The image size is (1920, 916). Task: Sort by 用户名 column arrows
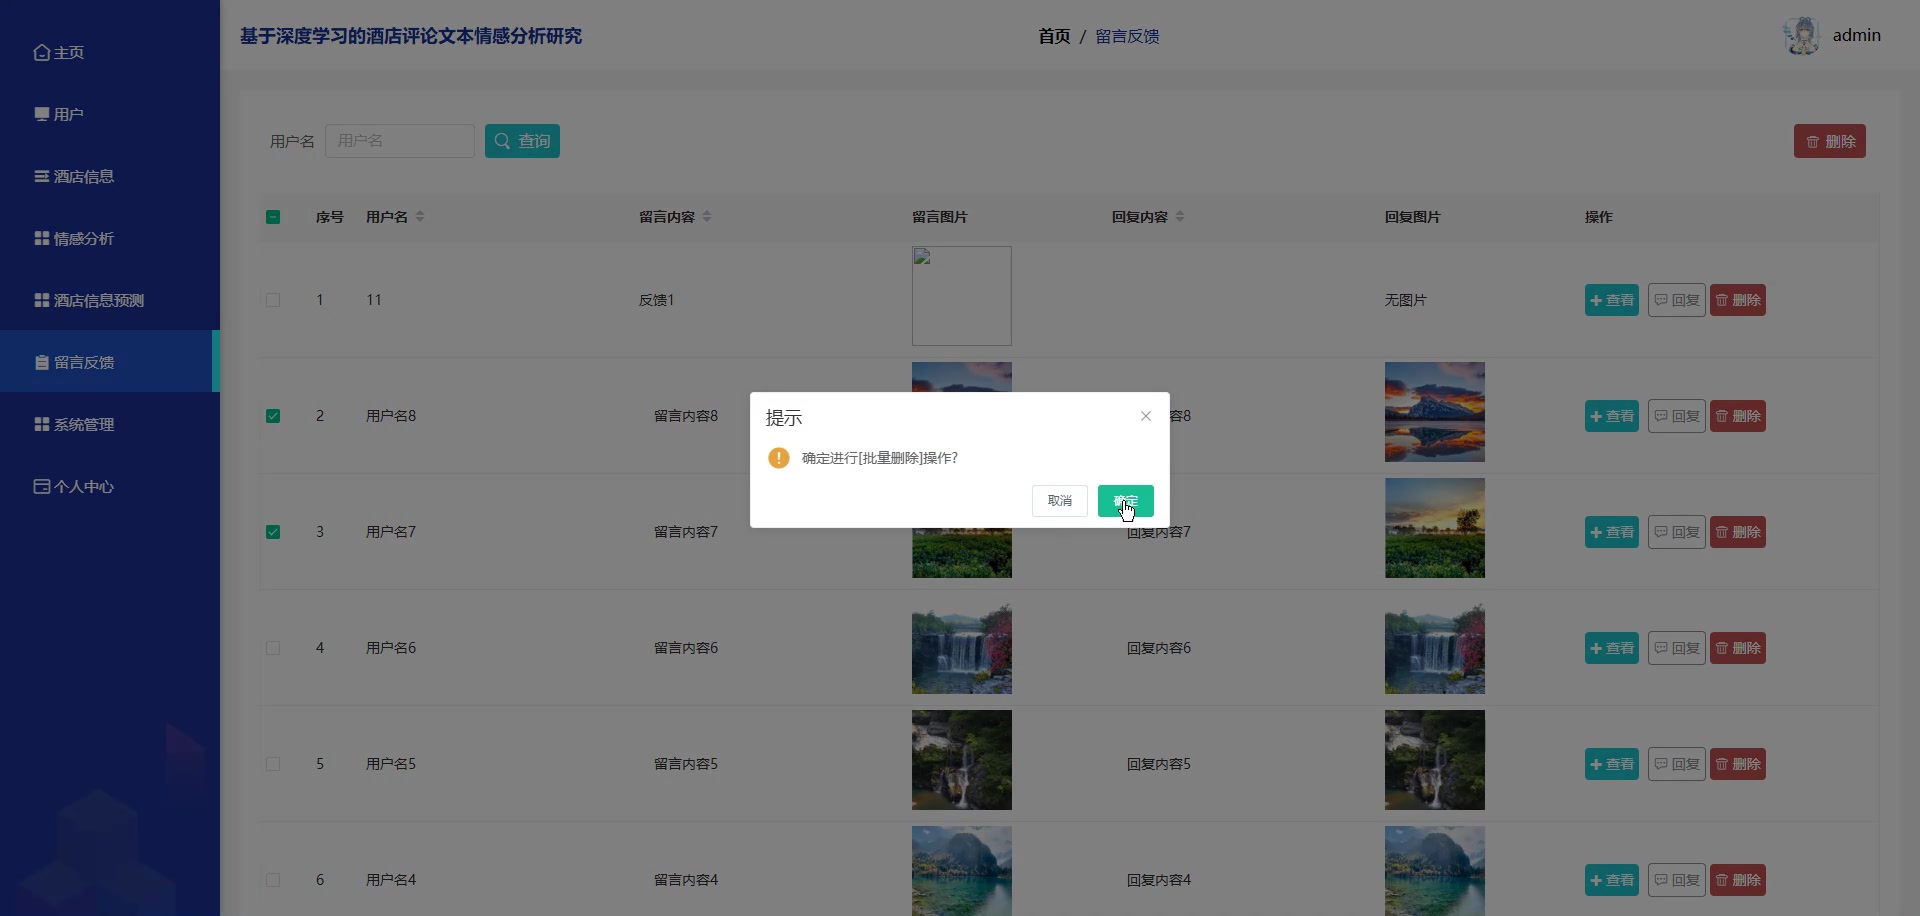coord(420,217)
